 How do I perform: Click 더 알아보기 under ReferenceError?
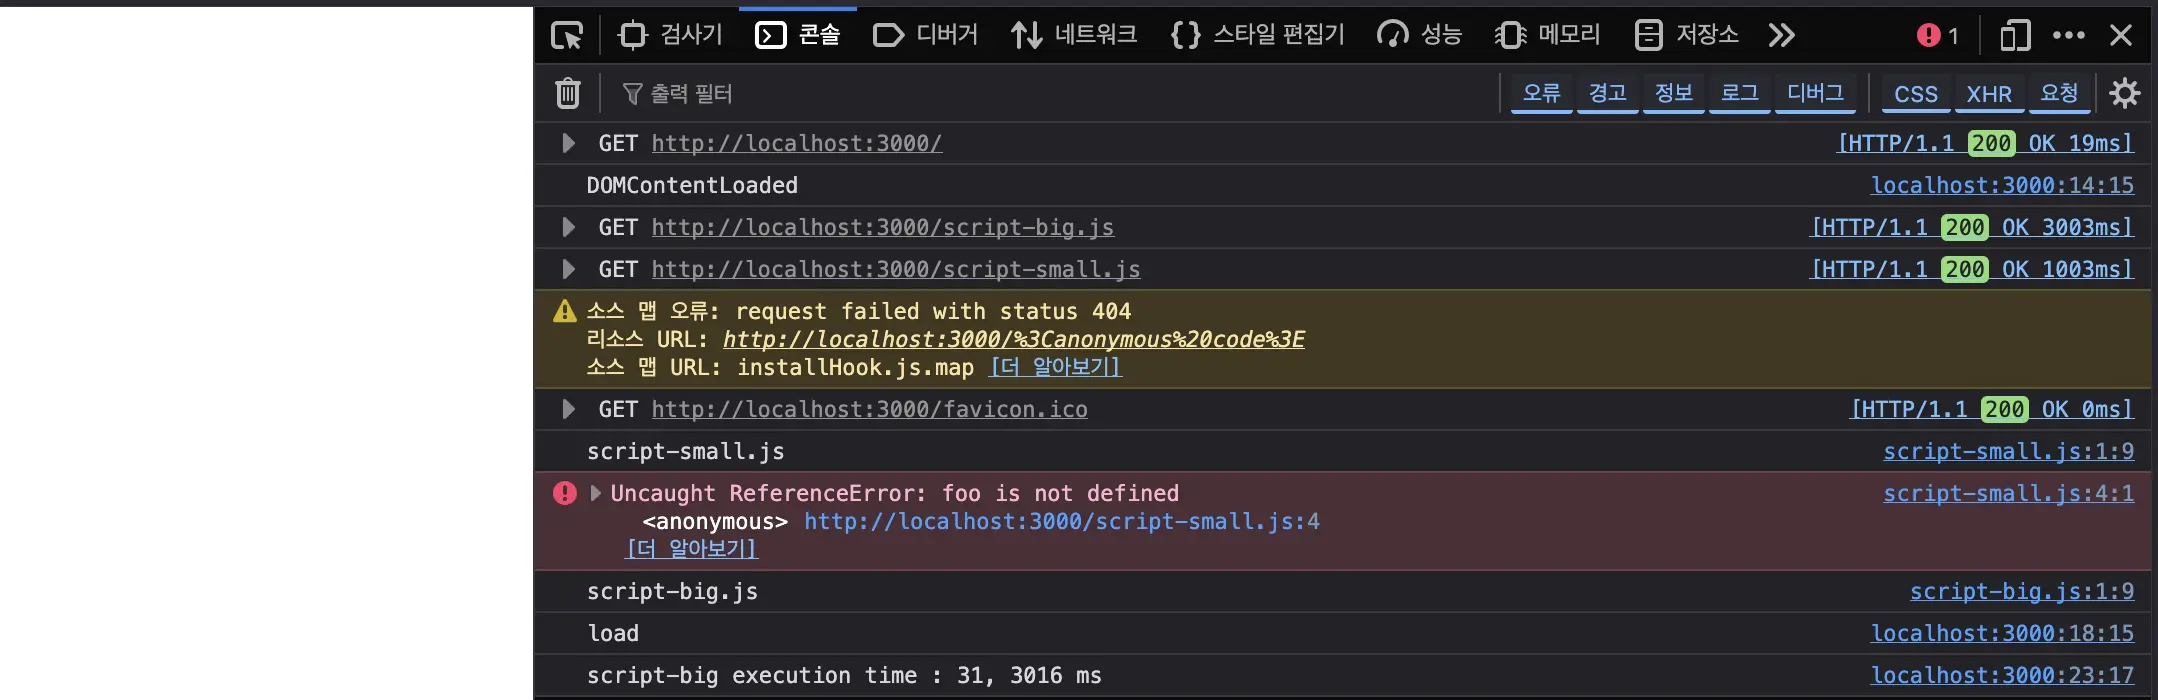click(x=692, y=549)
